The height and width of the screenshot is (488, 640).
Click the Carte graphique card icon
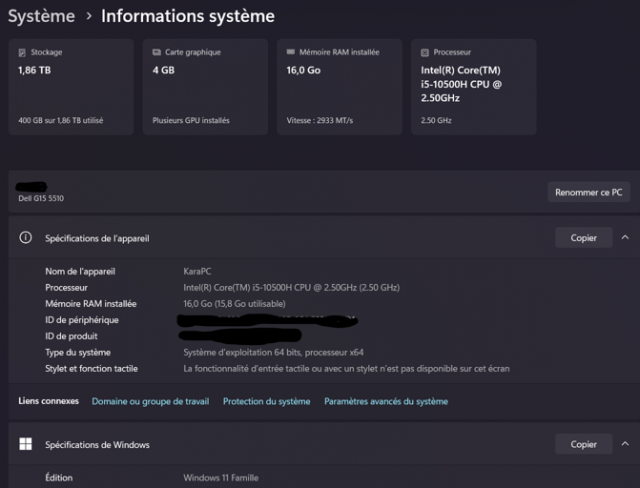coord(158,52)
